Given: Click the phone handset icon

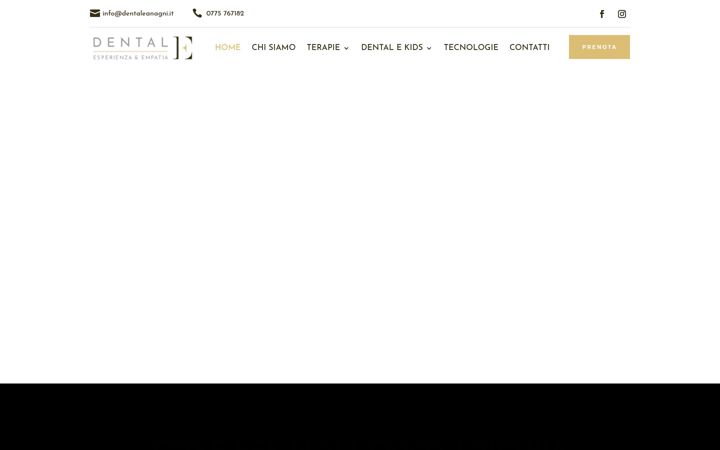Looking at the screenshot, I should 197,13.
